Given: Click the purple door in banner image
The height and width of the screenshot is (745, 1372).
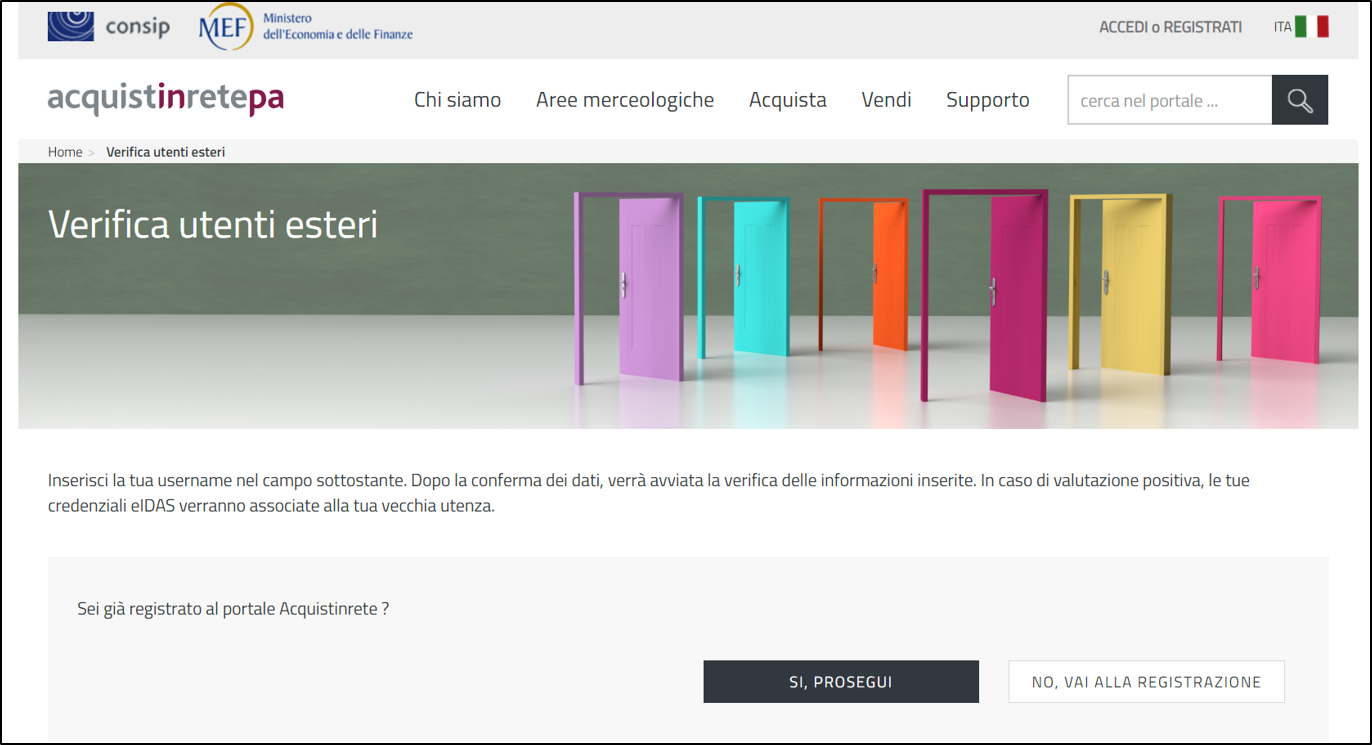Looking at the screenshot, I should tap(650, 287).
